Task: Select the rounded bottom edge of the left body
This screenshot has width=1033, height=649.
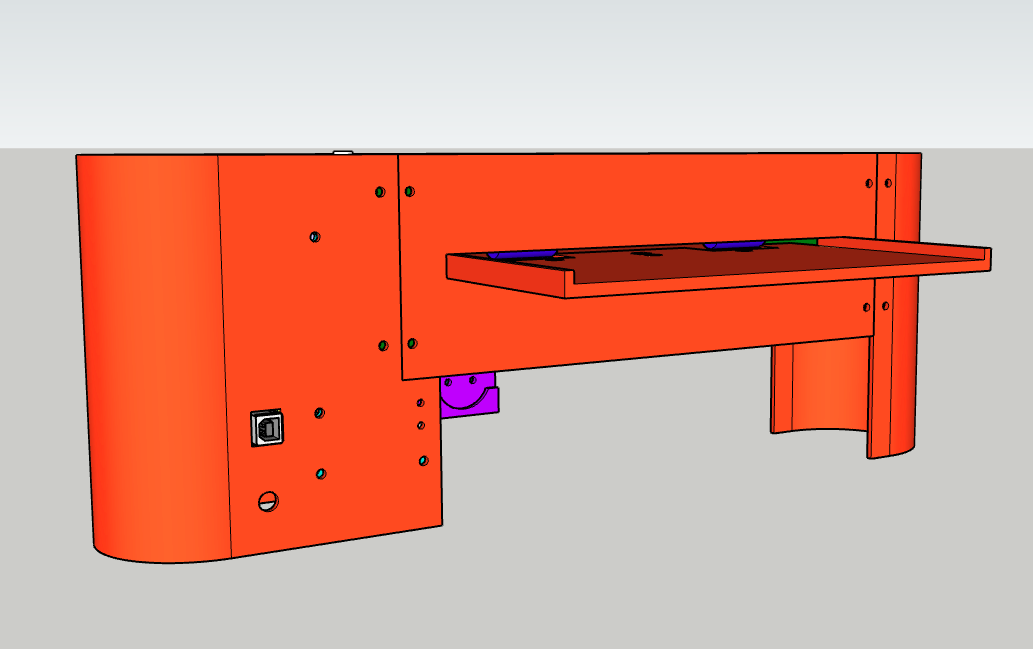Action: tap(160, 557)
